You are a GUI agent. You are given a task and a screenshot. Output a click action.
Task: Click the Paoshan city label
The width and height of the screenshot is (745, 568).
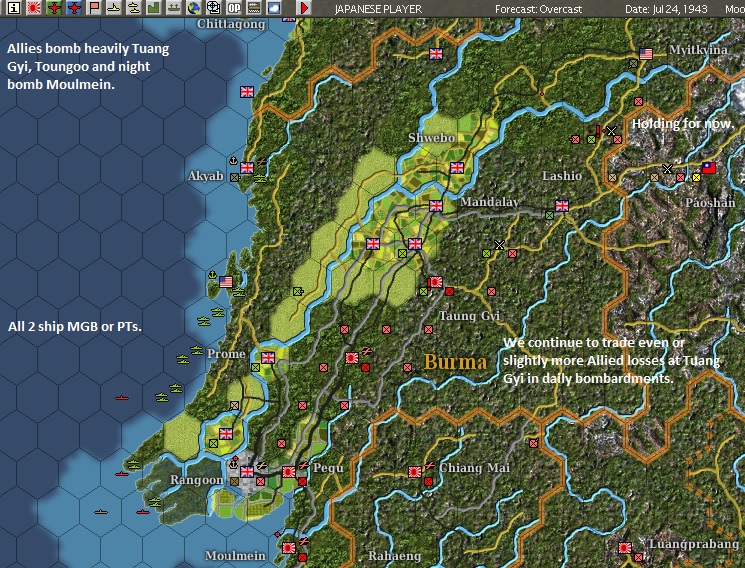pos(710,203)
